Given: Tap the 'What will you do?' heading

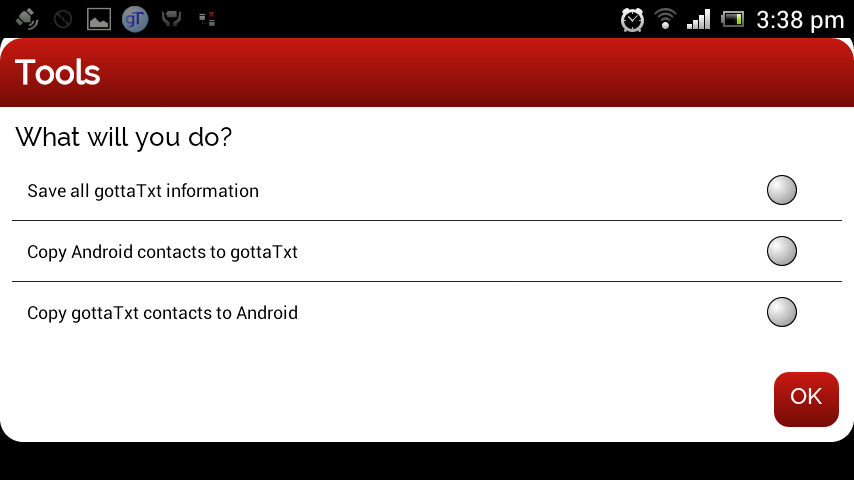Looking at the screenshot, I should click(x=124, y=137).
